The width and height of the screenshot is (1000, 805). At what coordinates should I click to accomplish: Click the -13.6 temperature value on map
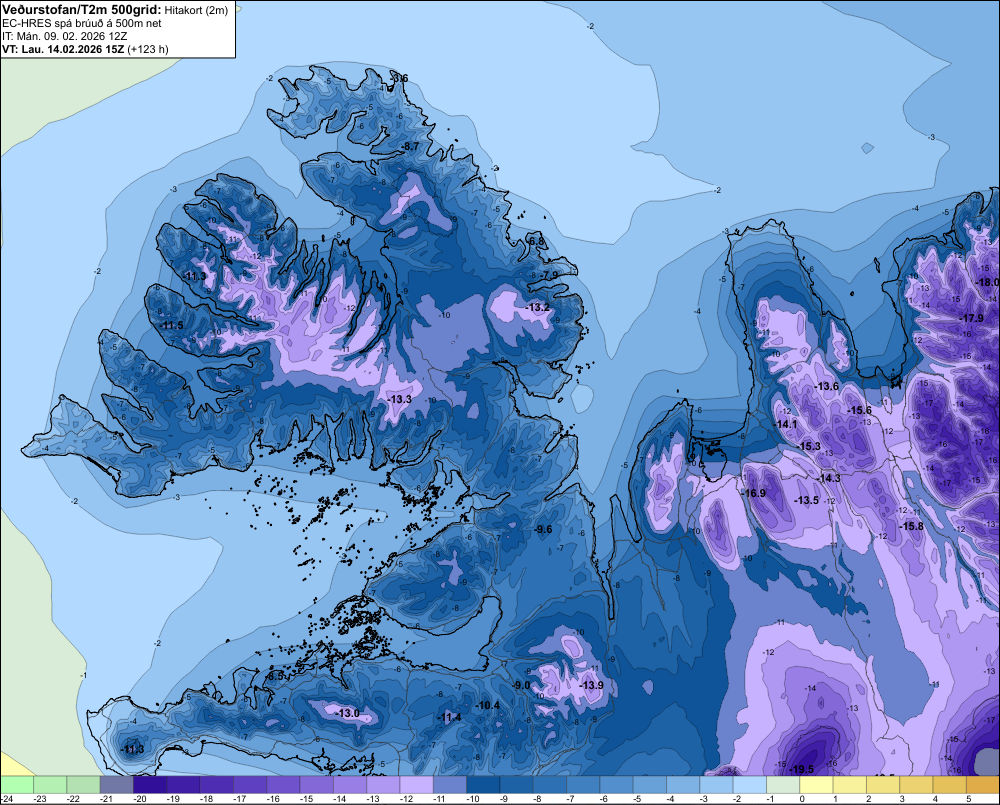pos(827,387)
